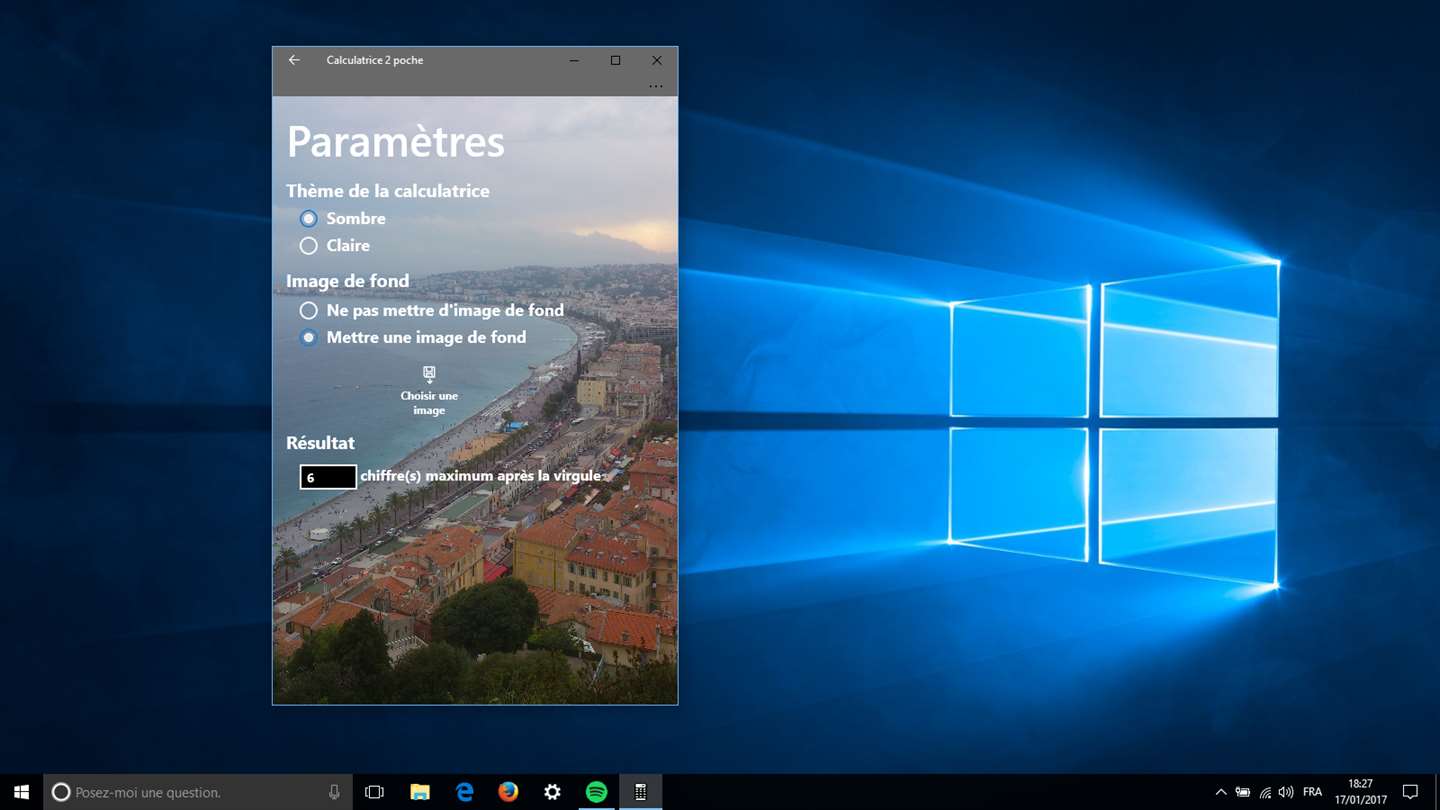Open the three-dot more options menu
This screenshot has width=1440, height=810.
pos(656,86)
